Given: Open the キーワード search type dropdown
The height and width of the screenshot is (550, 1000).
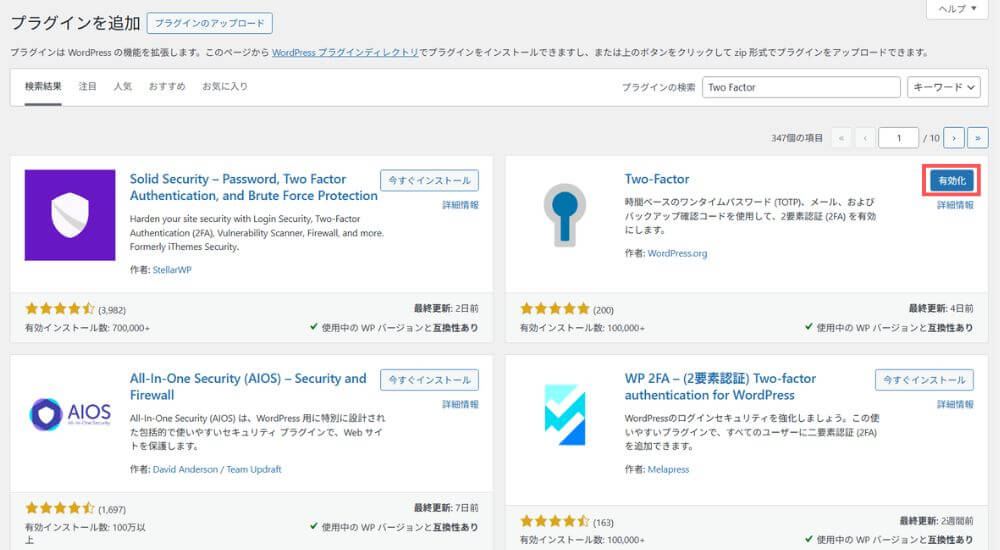Looking at the screenshot, I should (x=943, y=87).
